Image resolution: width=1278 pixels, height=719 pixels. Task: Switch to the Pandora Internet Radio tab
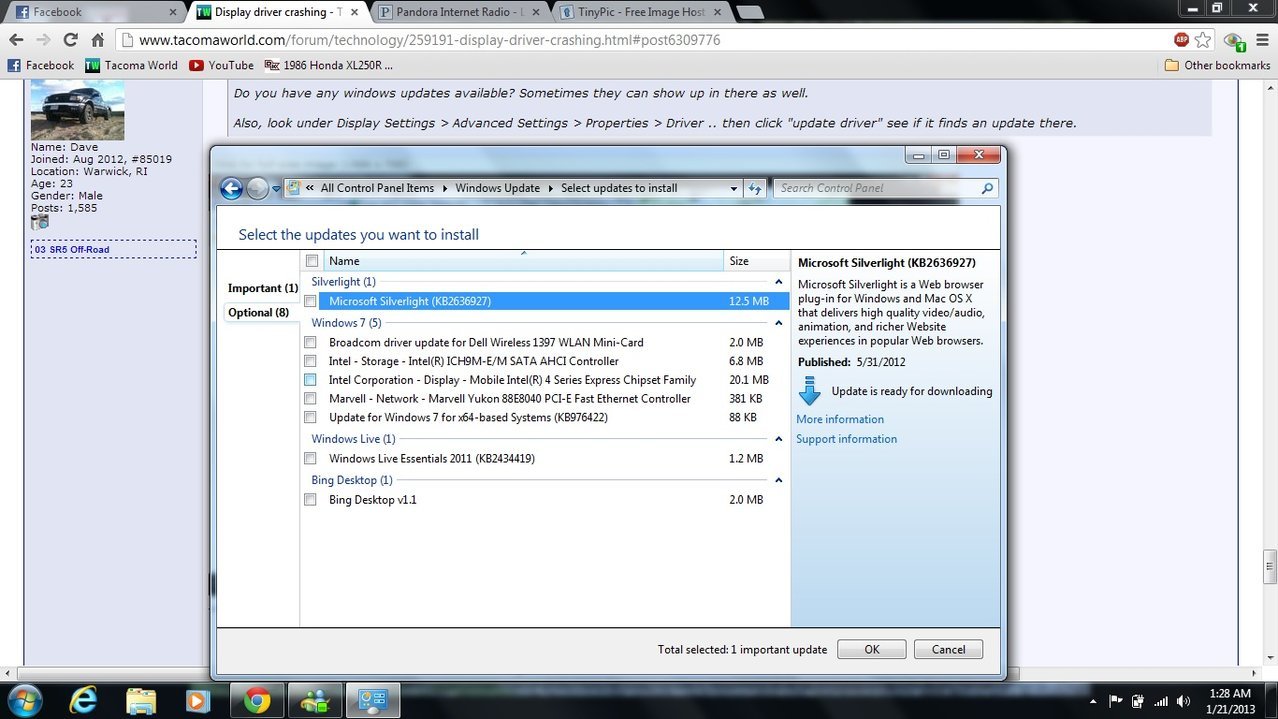tap(459, 12)
